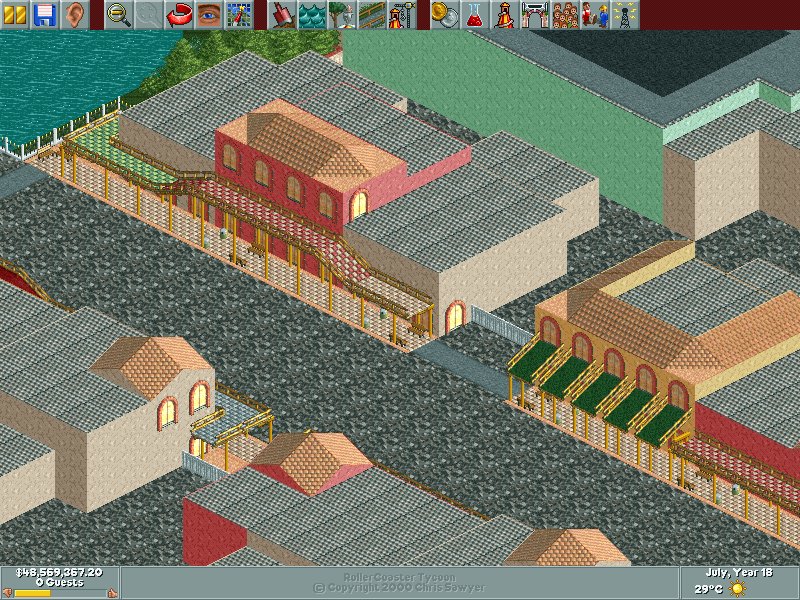800x600 pixels.
Task: Select the shovel land adjustment tool
Action: coord(282,15)
